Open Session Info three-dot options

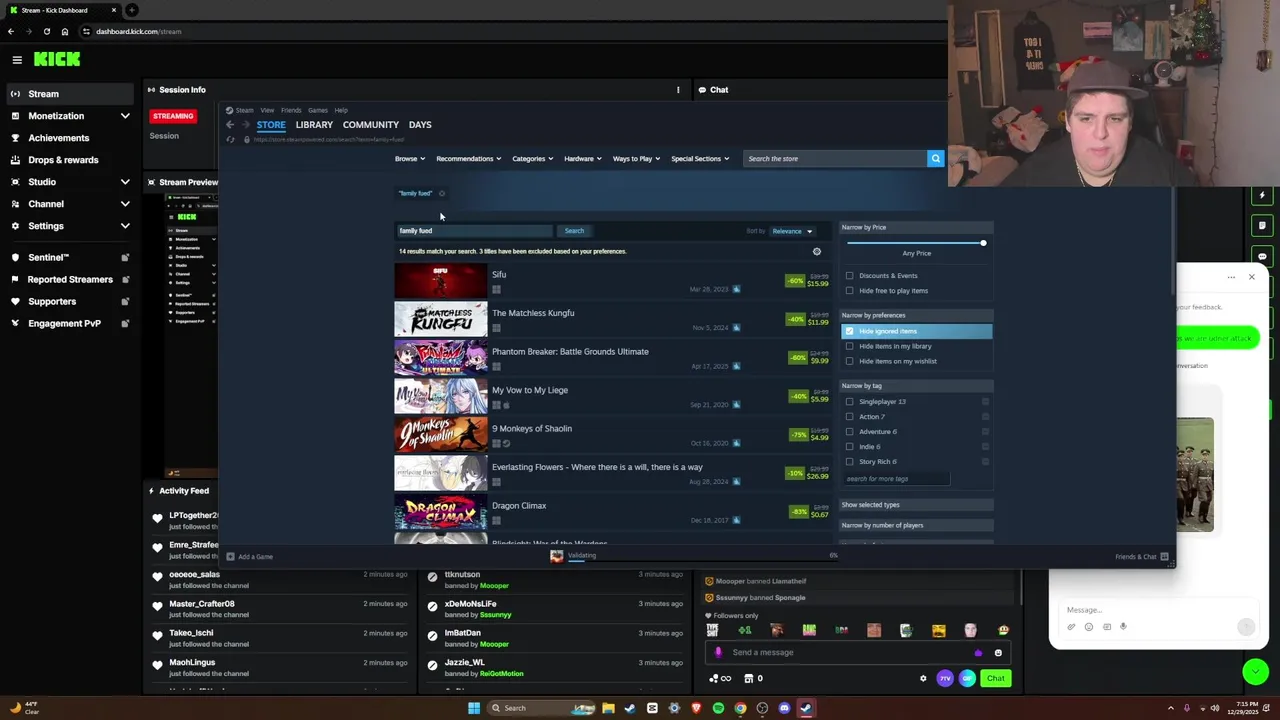click(x=678, y=90)
